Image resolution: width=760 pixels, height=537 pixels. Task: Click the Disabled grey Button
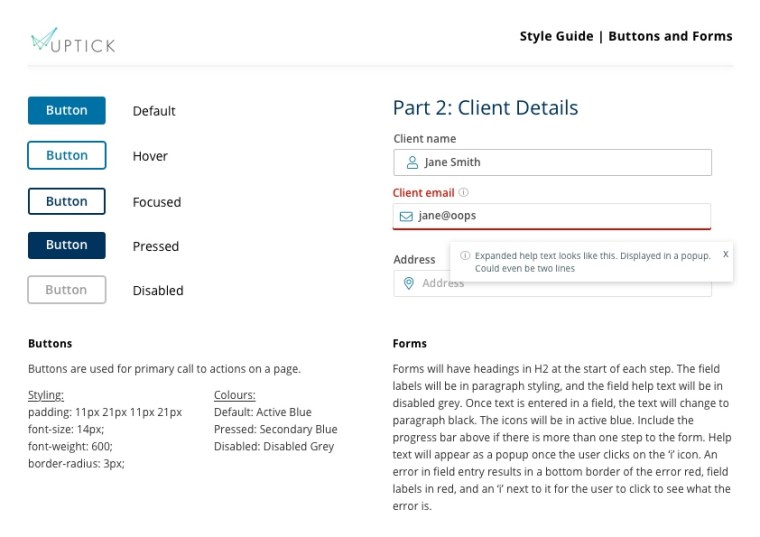67,290
